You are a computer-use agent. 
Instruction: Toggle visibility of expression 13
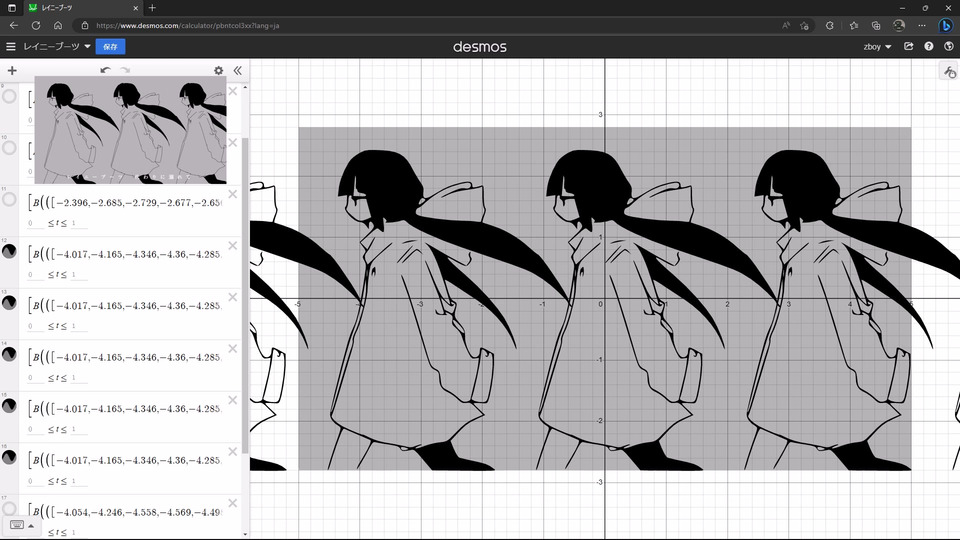(9, 302)
